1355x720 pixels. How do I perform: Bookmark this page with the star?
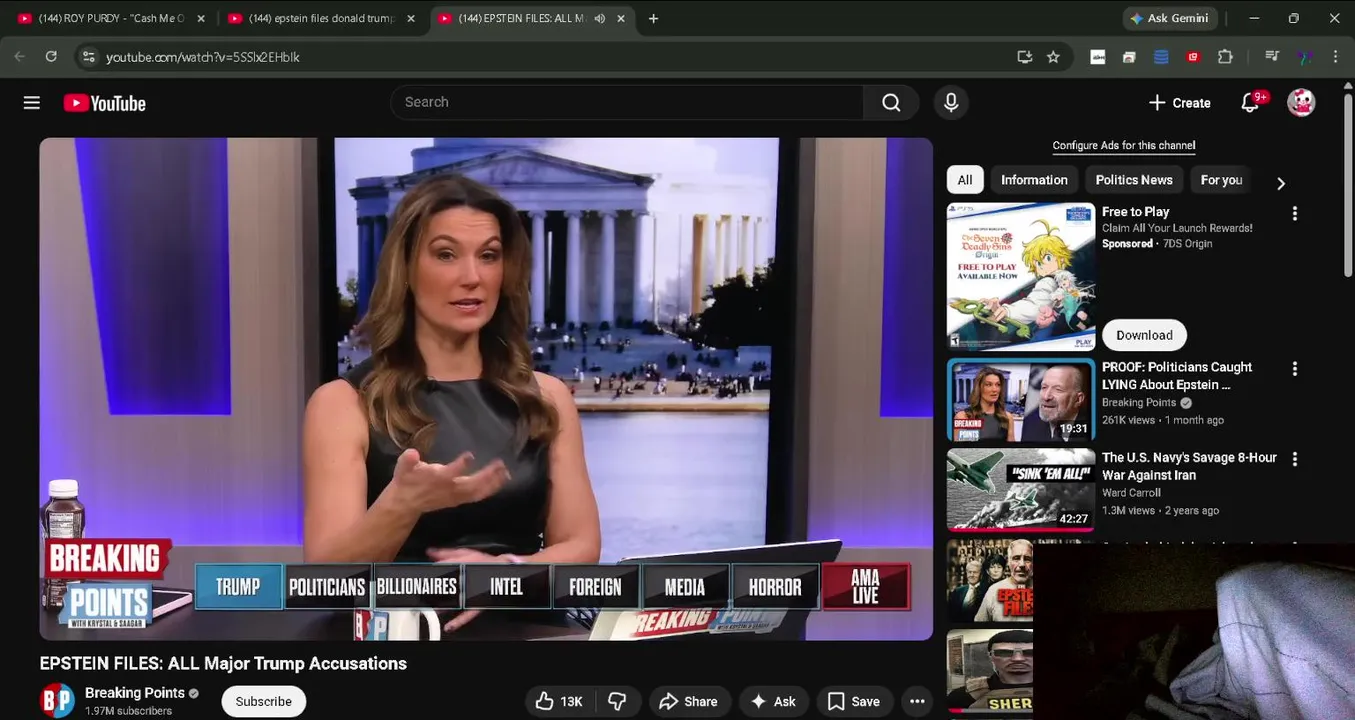pos(1053,57)
